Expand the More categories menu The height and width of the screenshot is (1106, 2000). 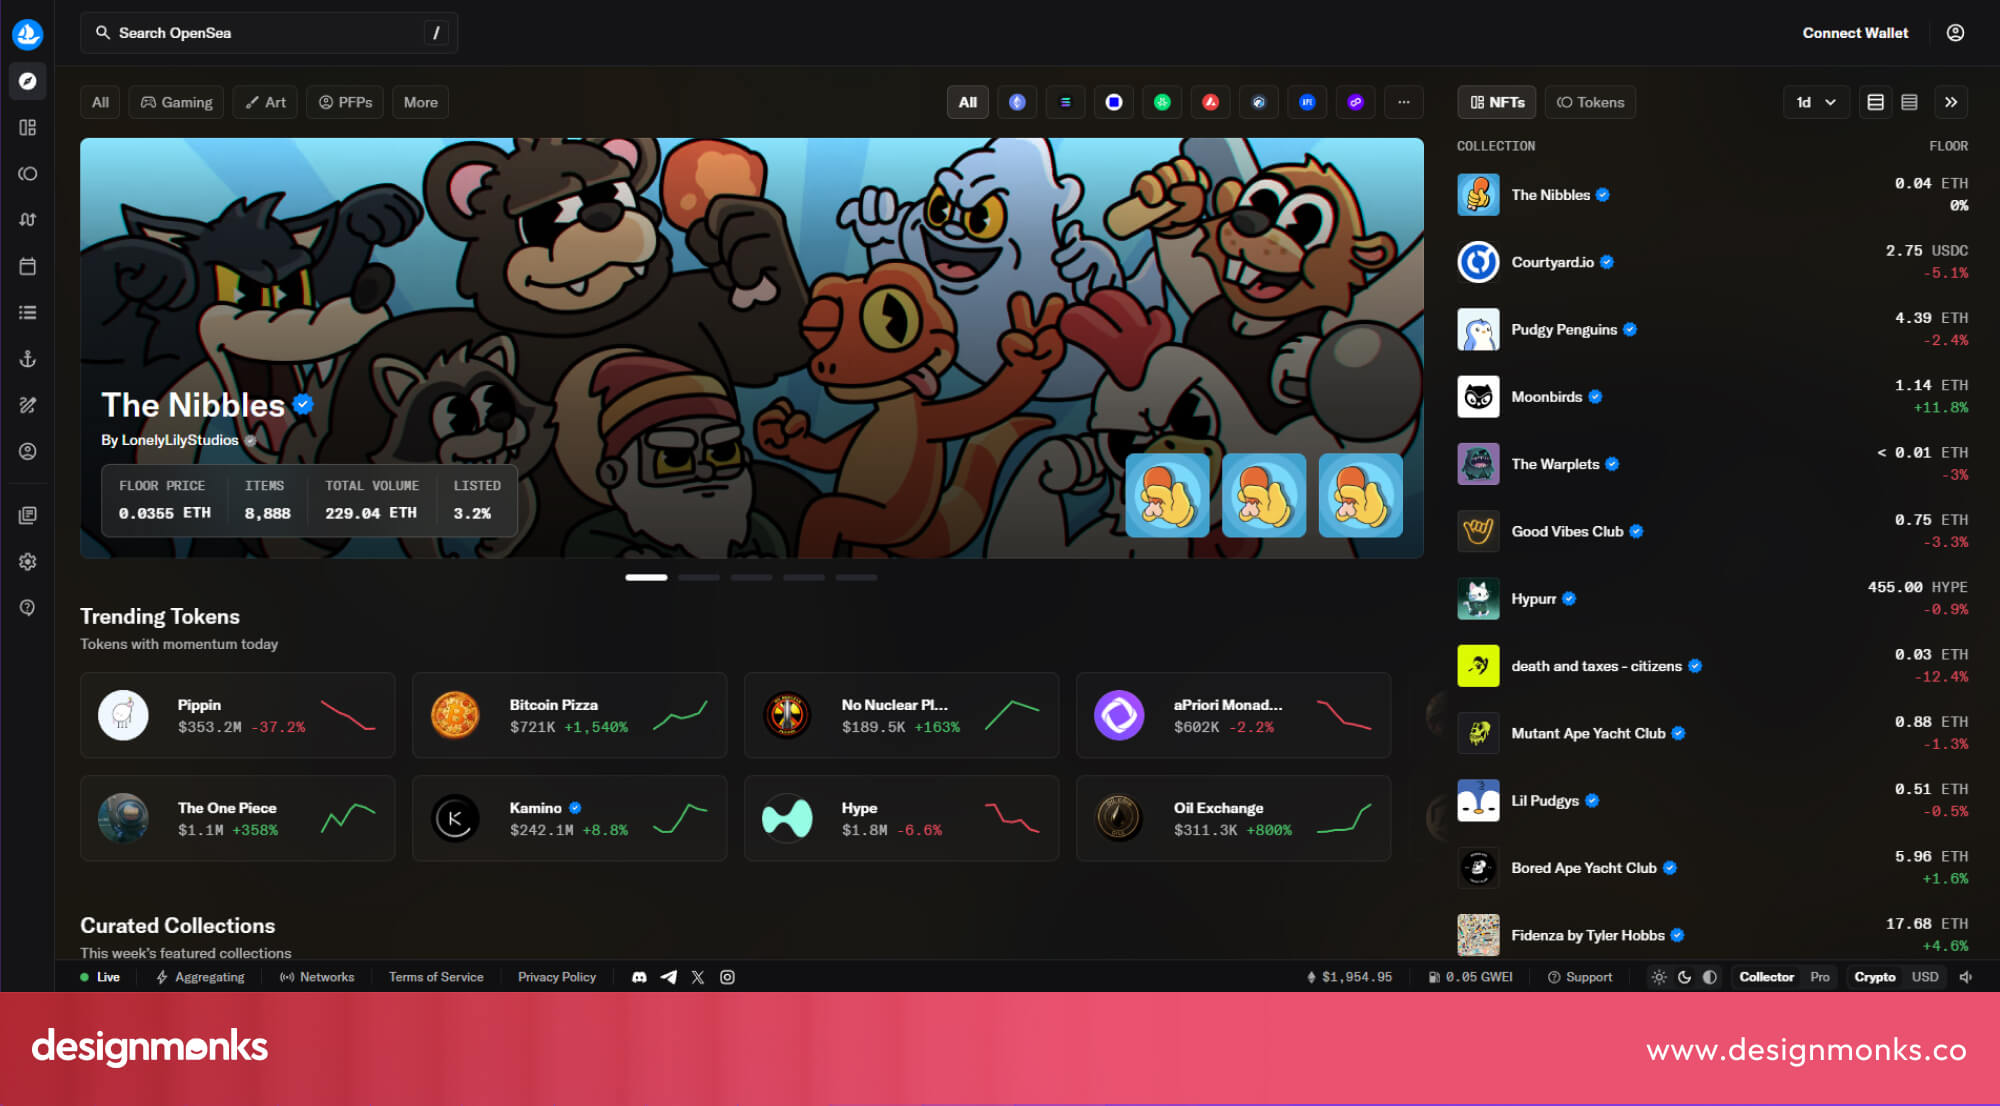[x=420, y=102]
